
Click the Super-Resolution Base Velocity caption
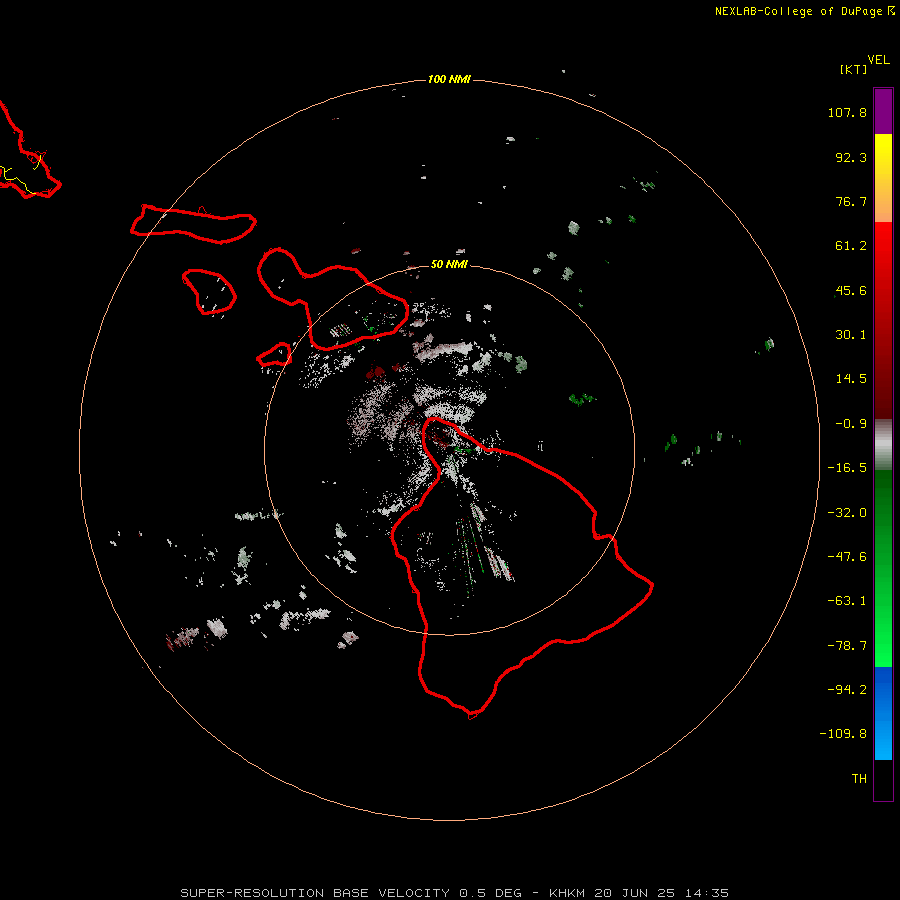[455, 893]
